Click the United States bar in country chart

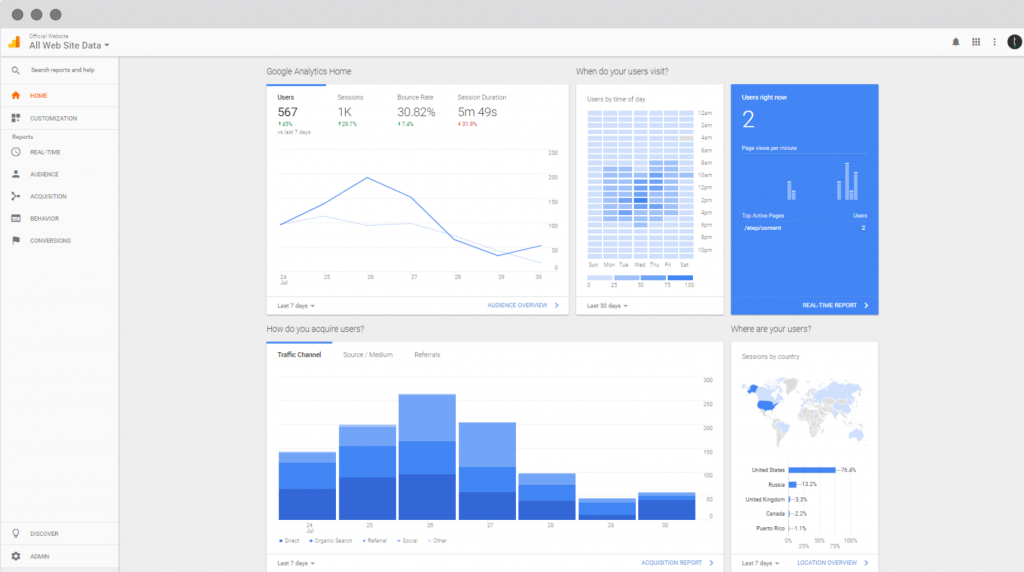pyautogui.click(x=812, y=470)
